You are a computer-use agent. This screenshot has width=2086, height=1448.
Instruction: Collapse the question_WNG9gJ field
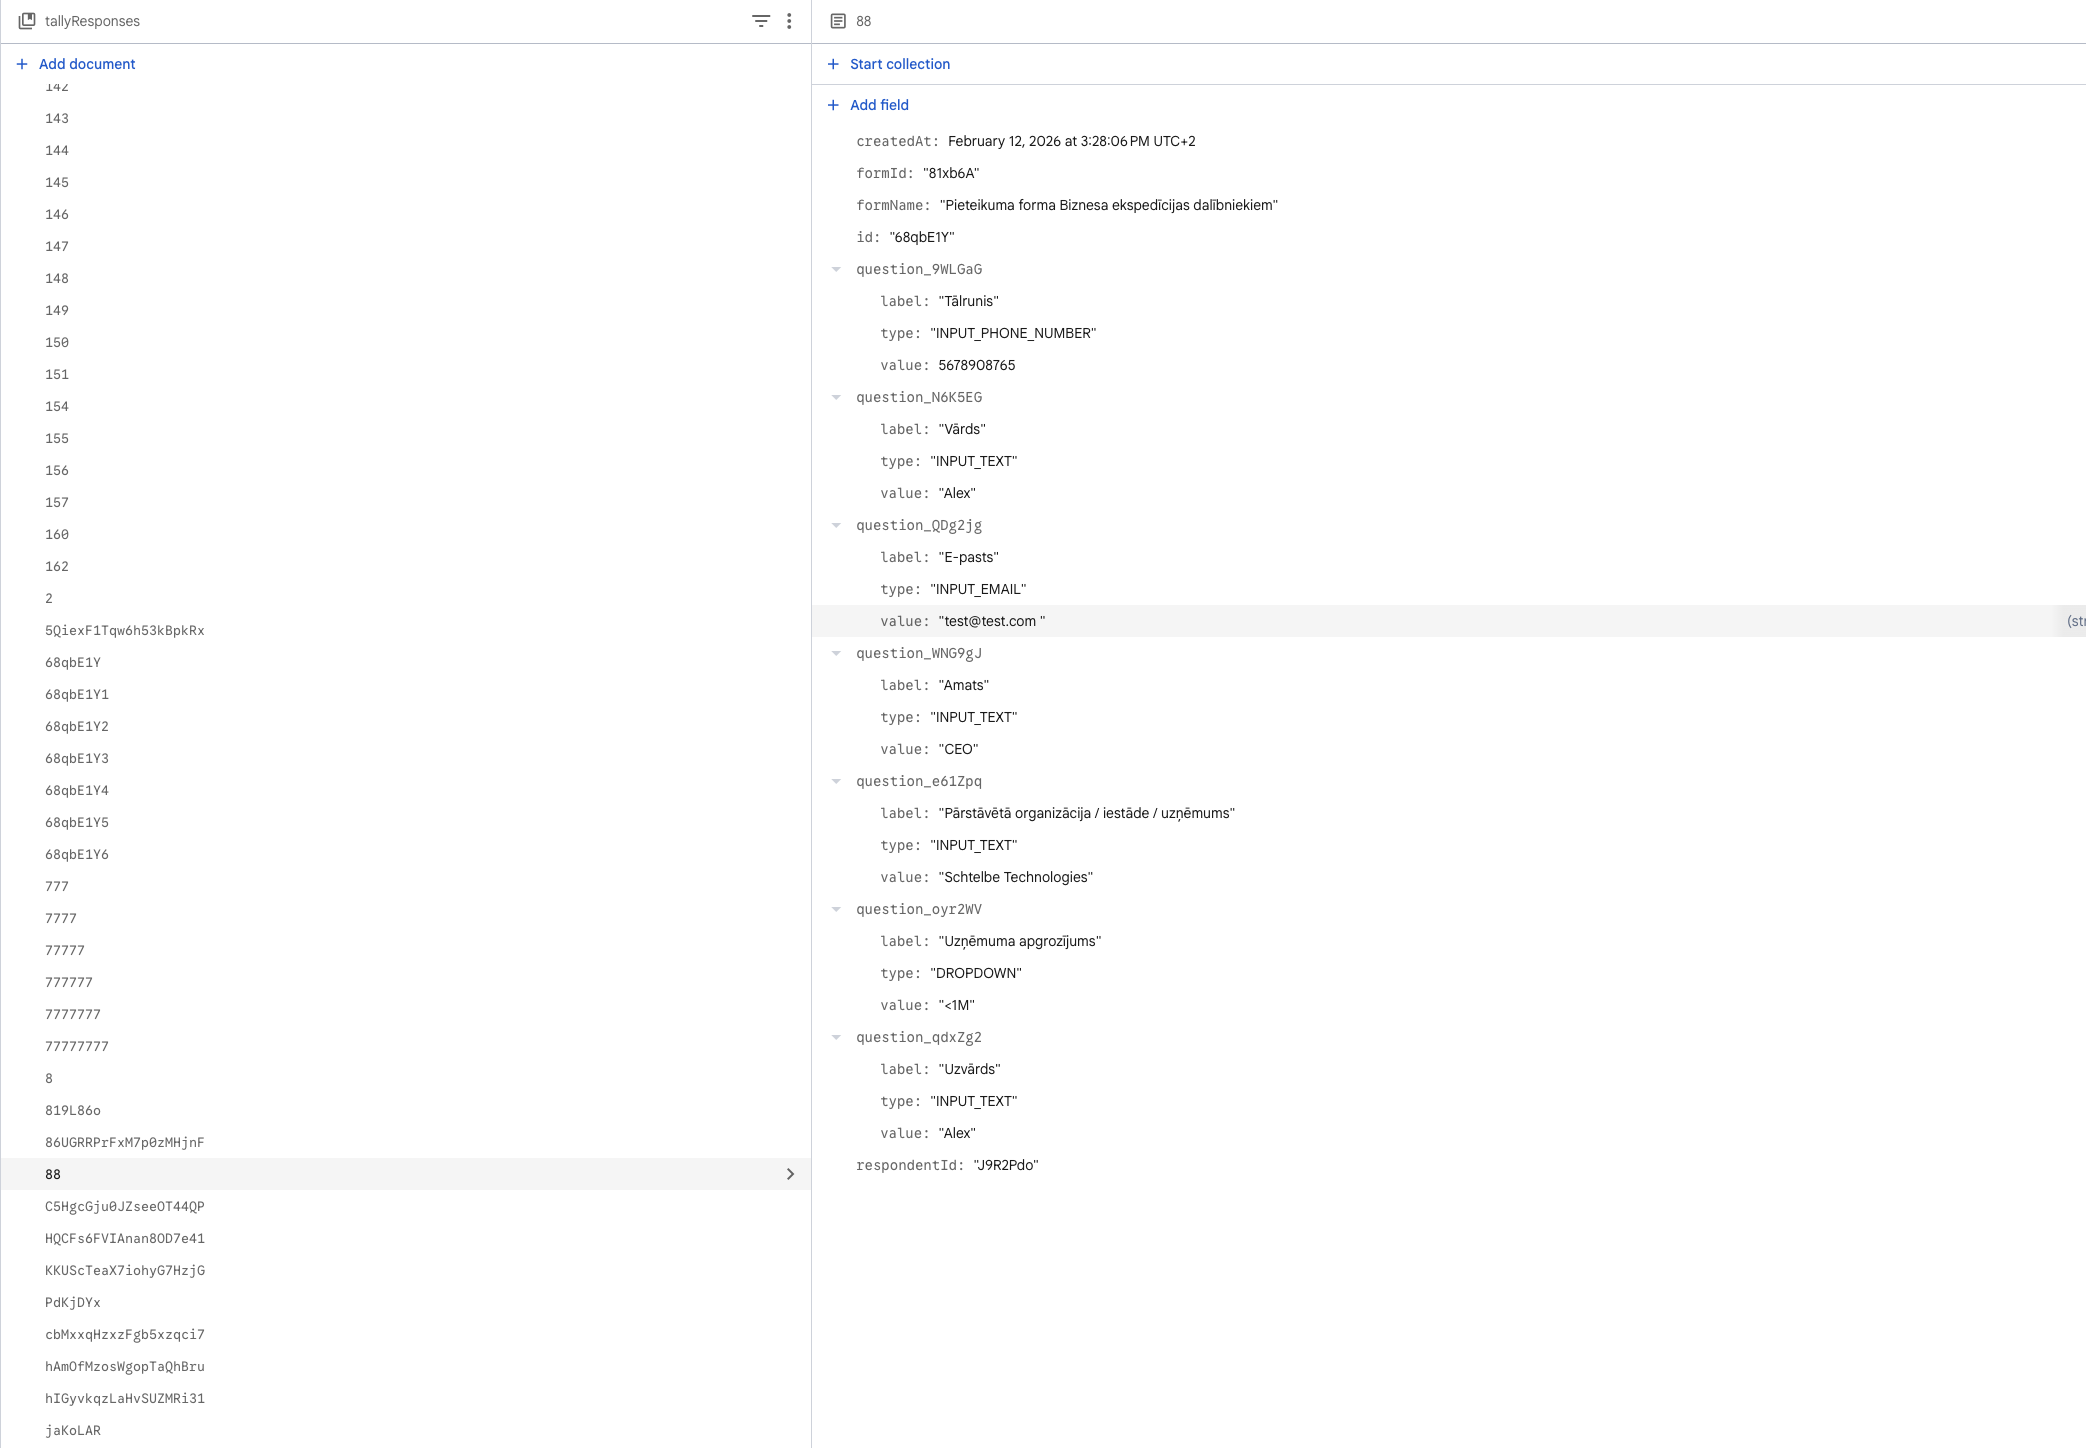click(x=837, y=653)
